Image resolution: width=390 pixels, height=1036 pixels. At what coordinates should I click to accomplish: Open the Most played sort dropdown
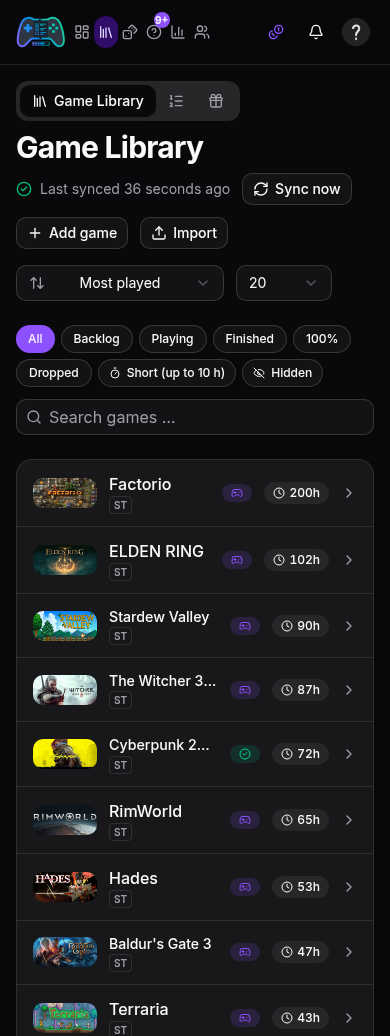[120, 283]
